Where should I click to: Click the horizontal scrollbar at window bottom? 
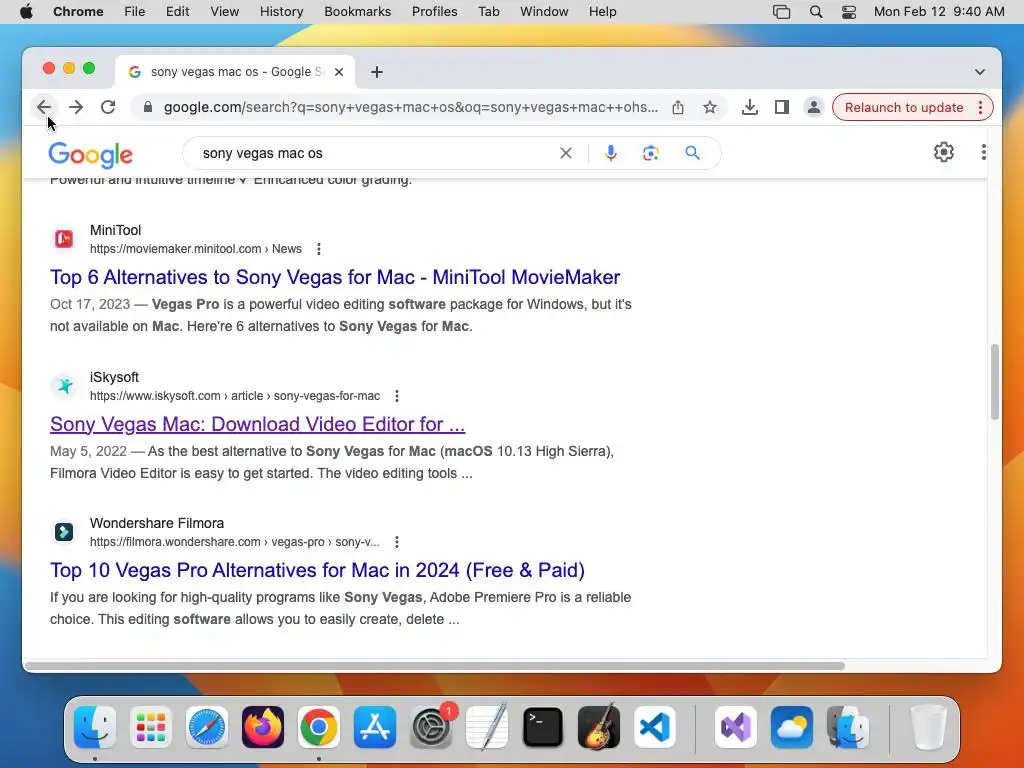435,666
